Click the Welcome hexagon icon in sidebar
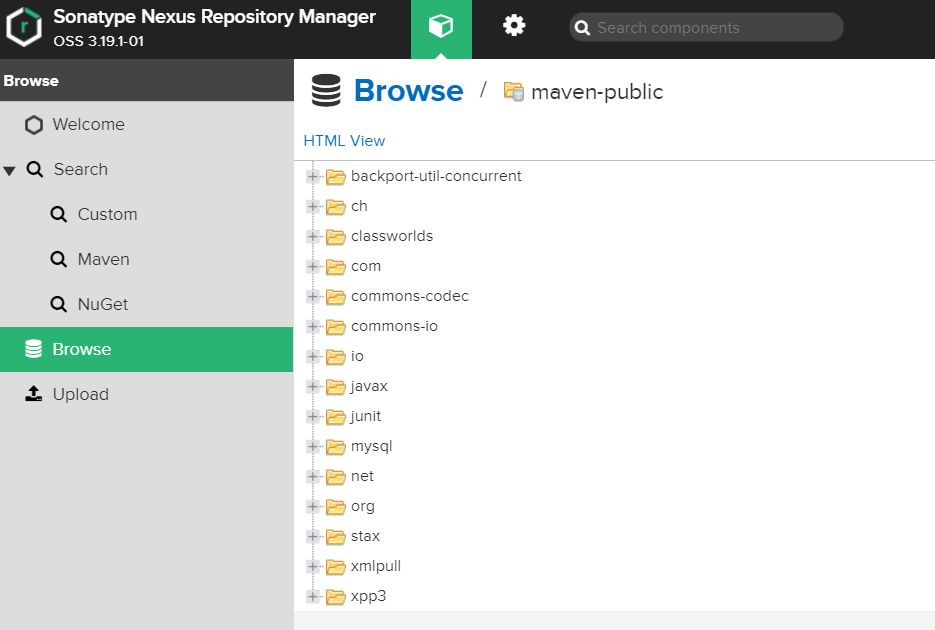 (34, 125)
